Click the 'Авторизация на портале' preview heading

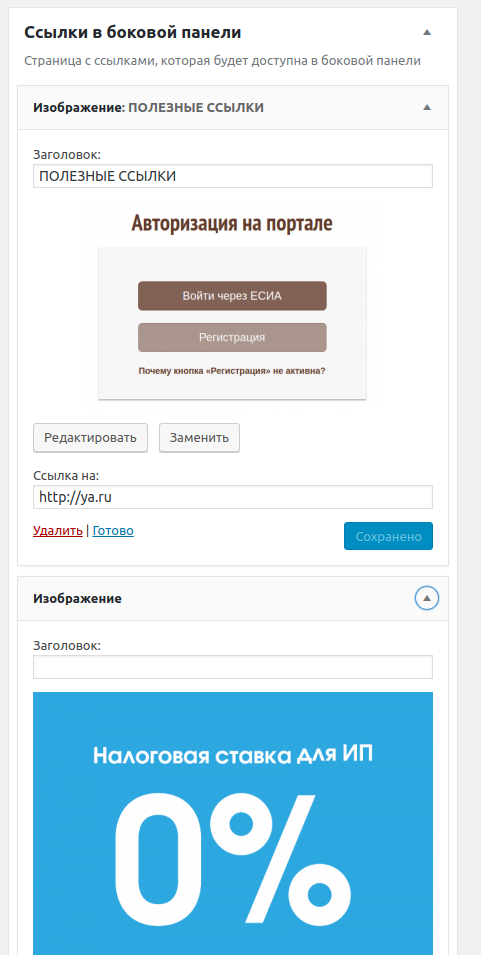coord(232,224)
